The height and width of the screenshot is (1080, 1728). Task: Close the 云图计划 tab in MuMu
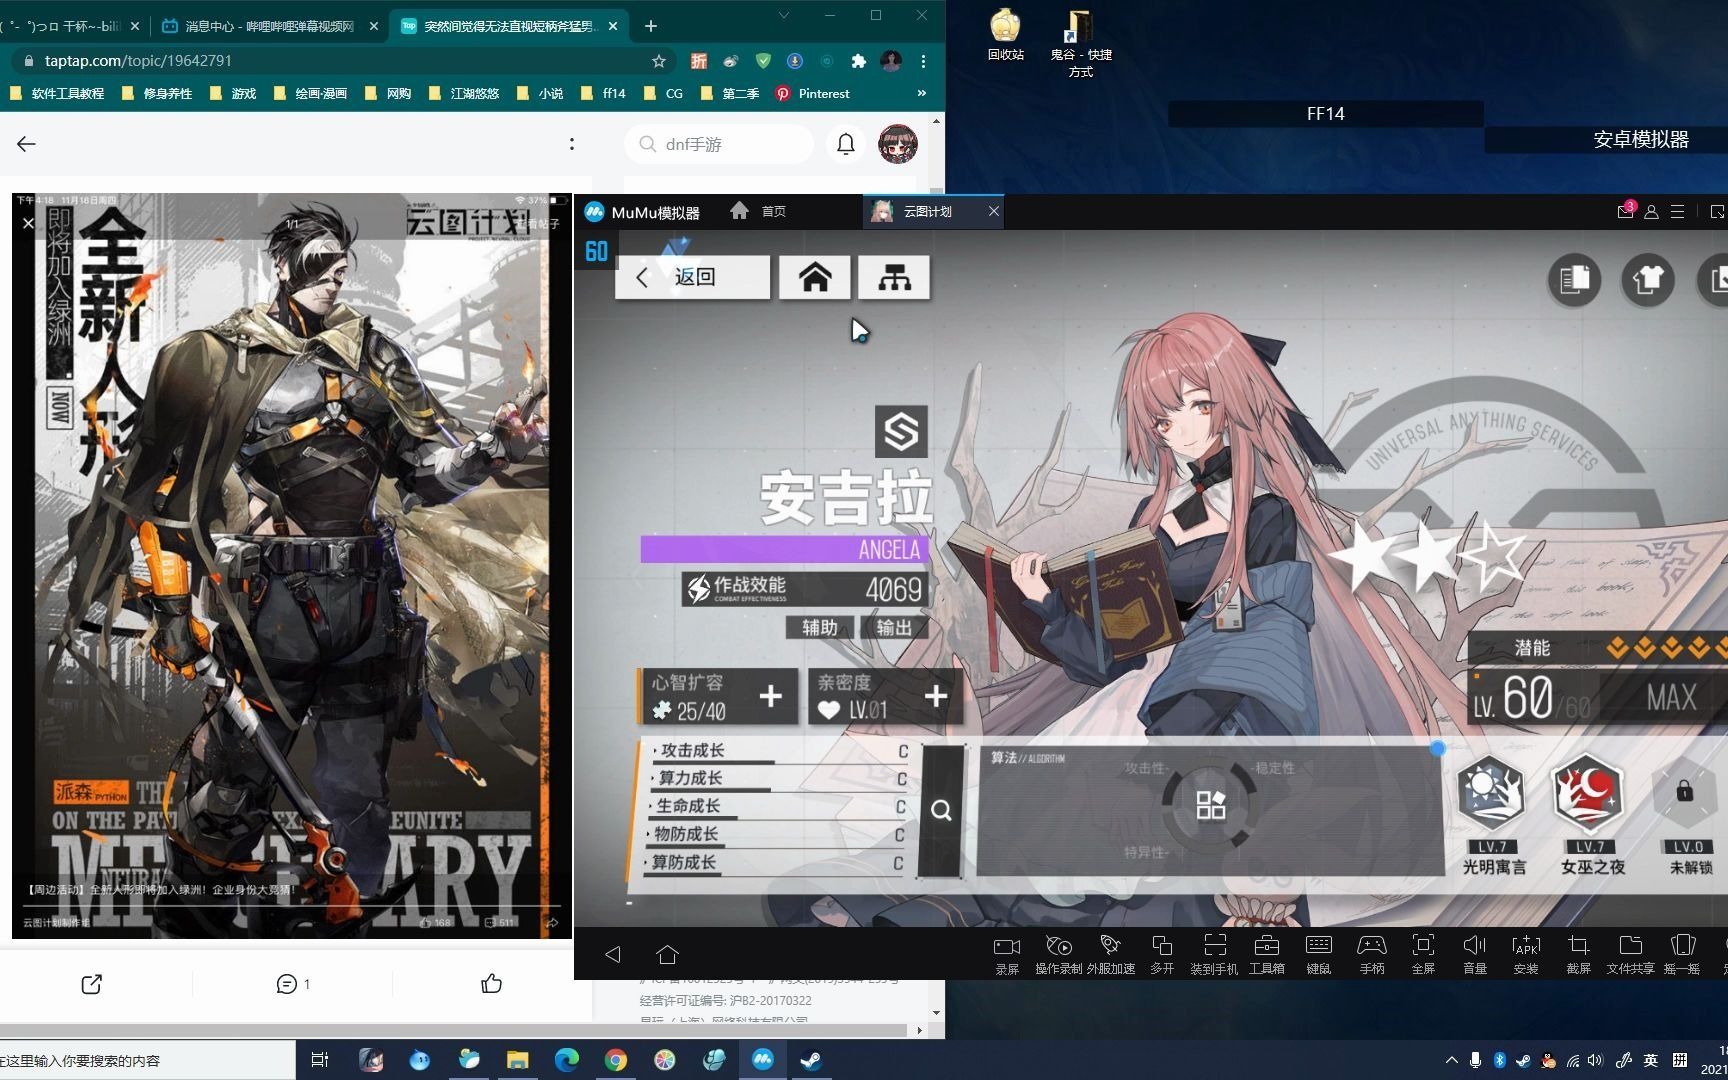coord(993,211)
